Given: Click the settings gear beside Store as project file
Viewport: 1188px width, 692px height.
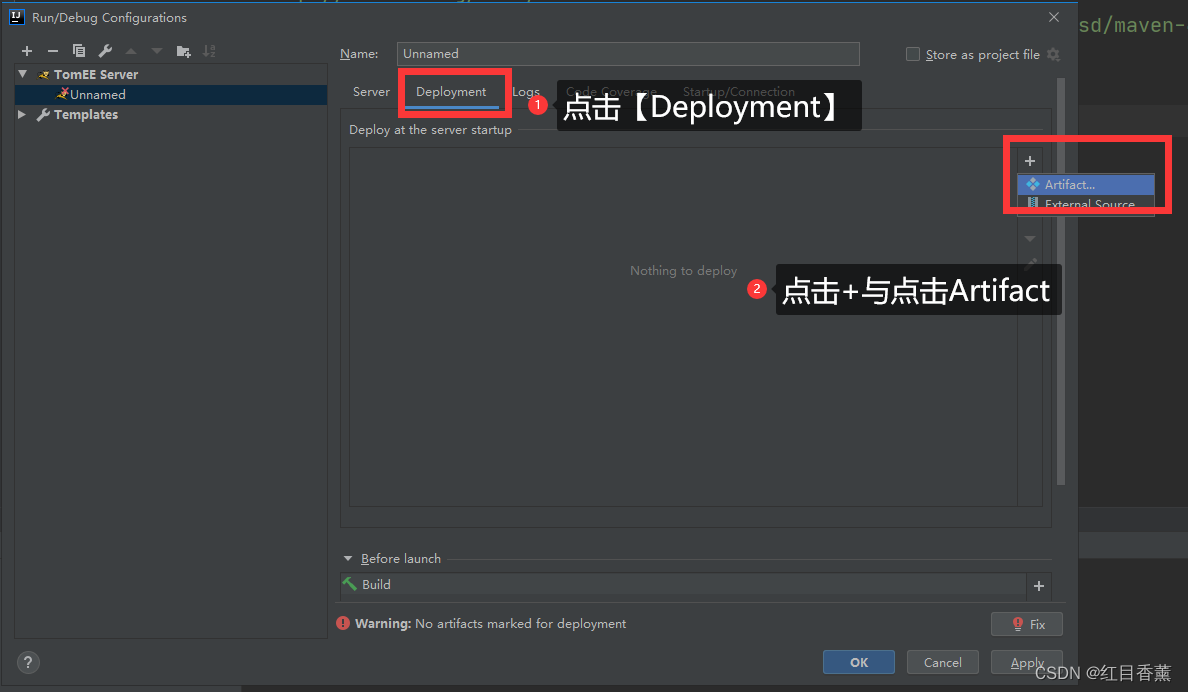Looking at the screenshot, I should coord(1053,55).
